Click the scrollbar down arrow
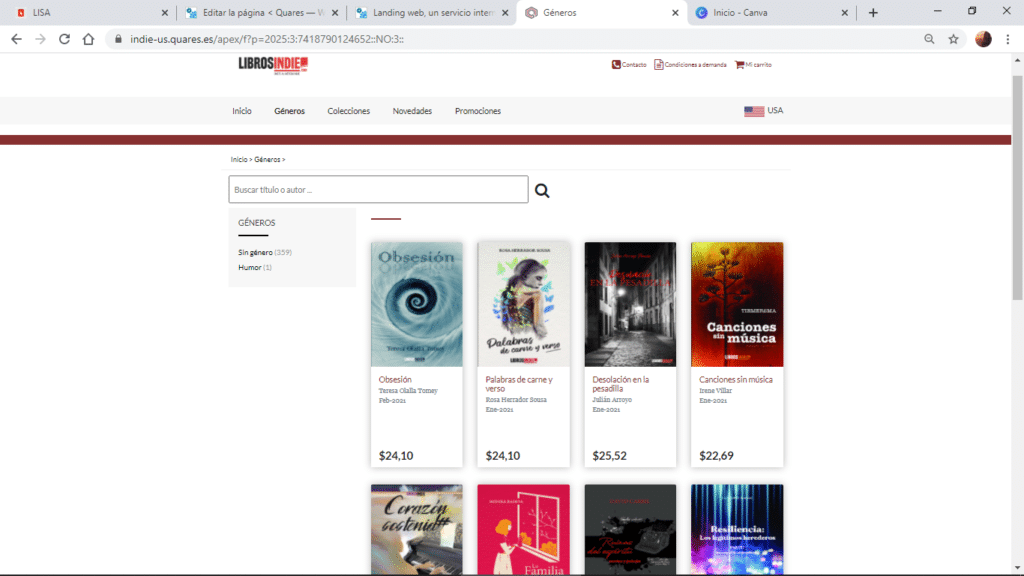 click(1017, 569)
